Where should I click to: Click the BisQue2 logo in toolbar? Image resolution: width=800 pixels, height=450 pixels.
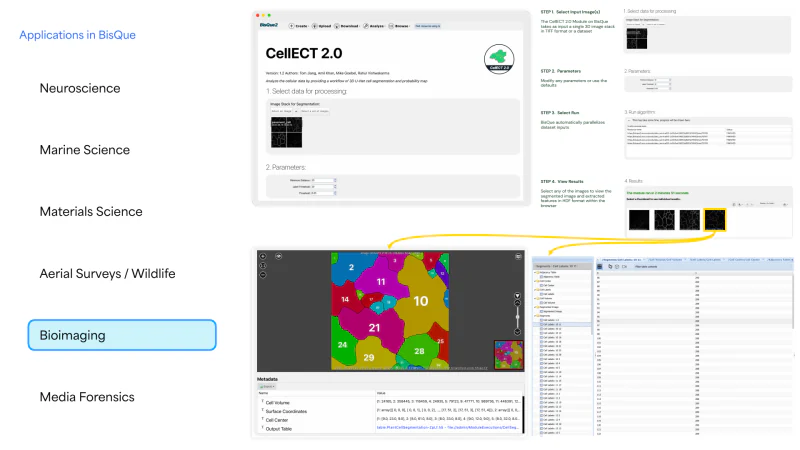tap(269, 25)
